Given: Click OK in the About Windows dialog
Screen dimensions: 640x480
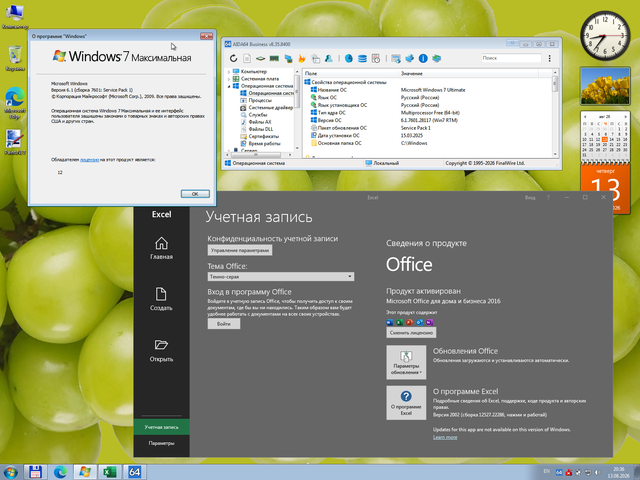Looking at the screenshot, I should click(x=195, y=194).
